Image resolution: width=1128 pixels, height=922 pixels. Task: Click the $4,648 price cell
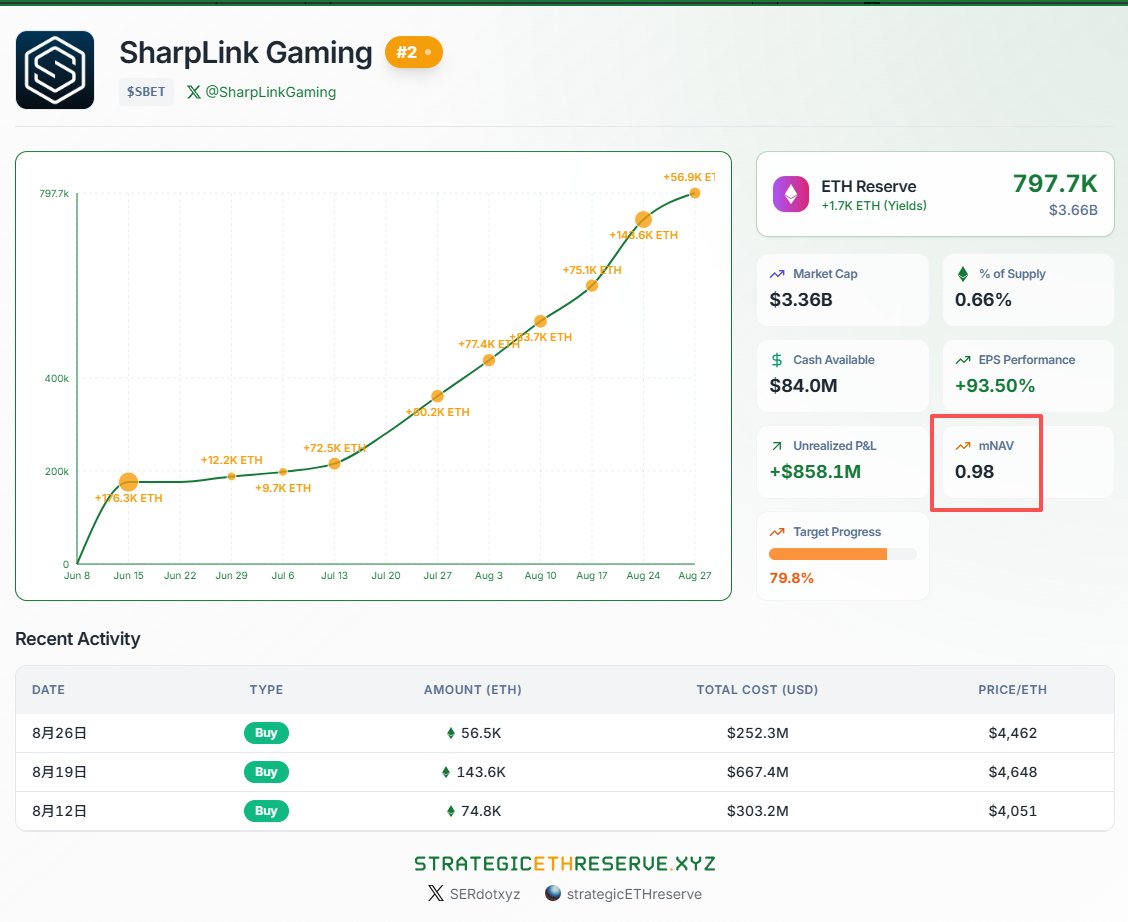pos(1012,772)
